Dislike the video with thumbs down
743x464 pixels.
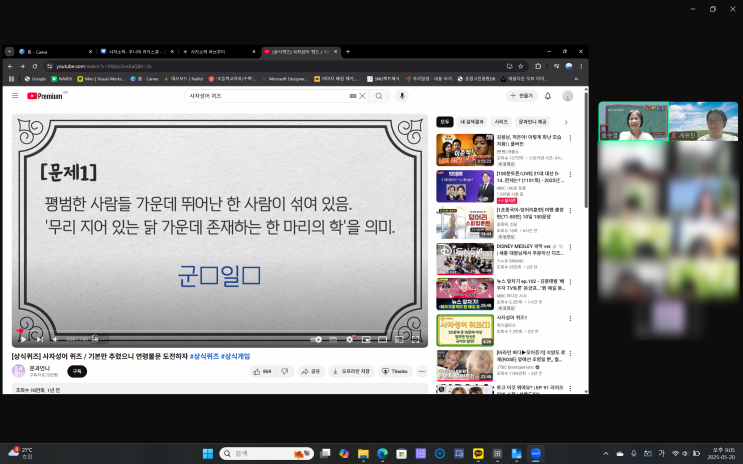(284, 371)
